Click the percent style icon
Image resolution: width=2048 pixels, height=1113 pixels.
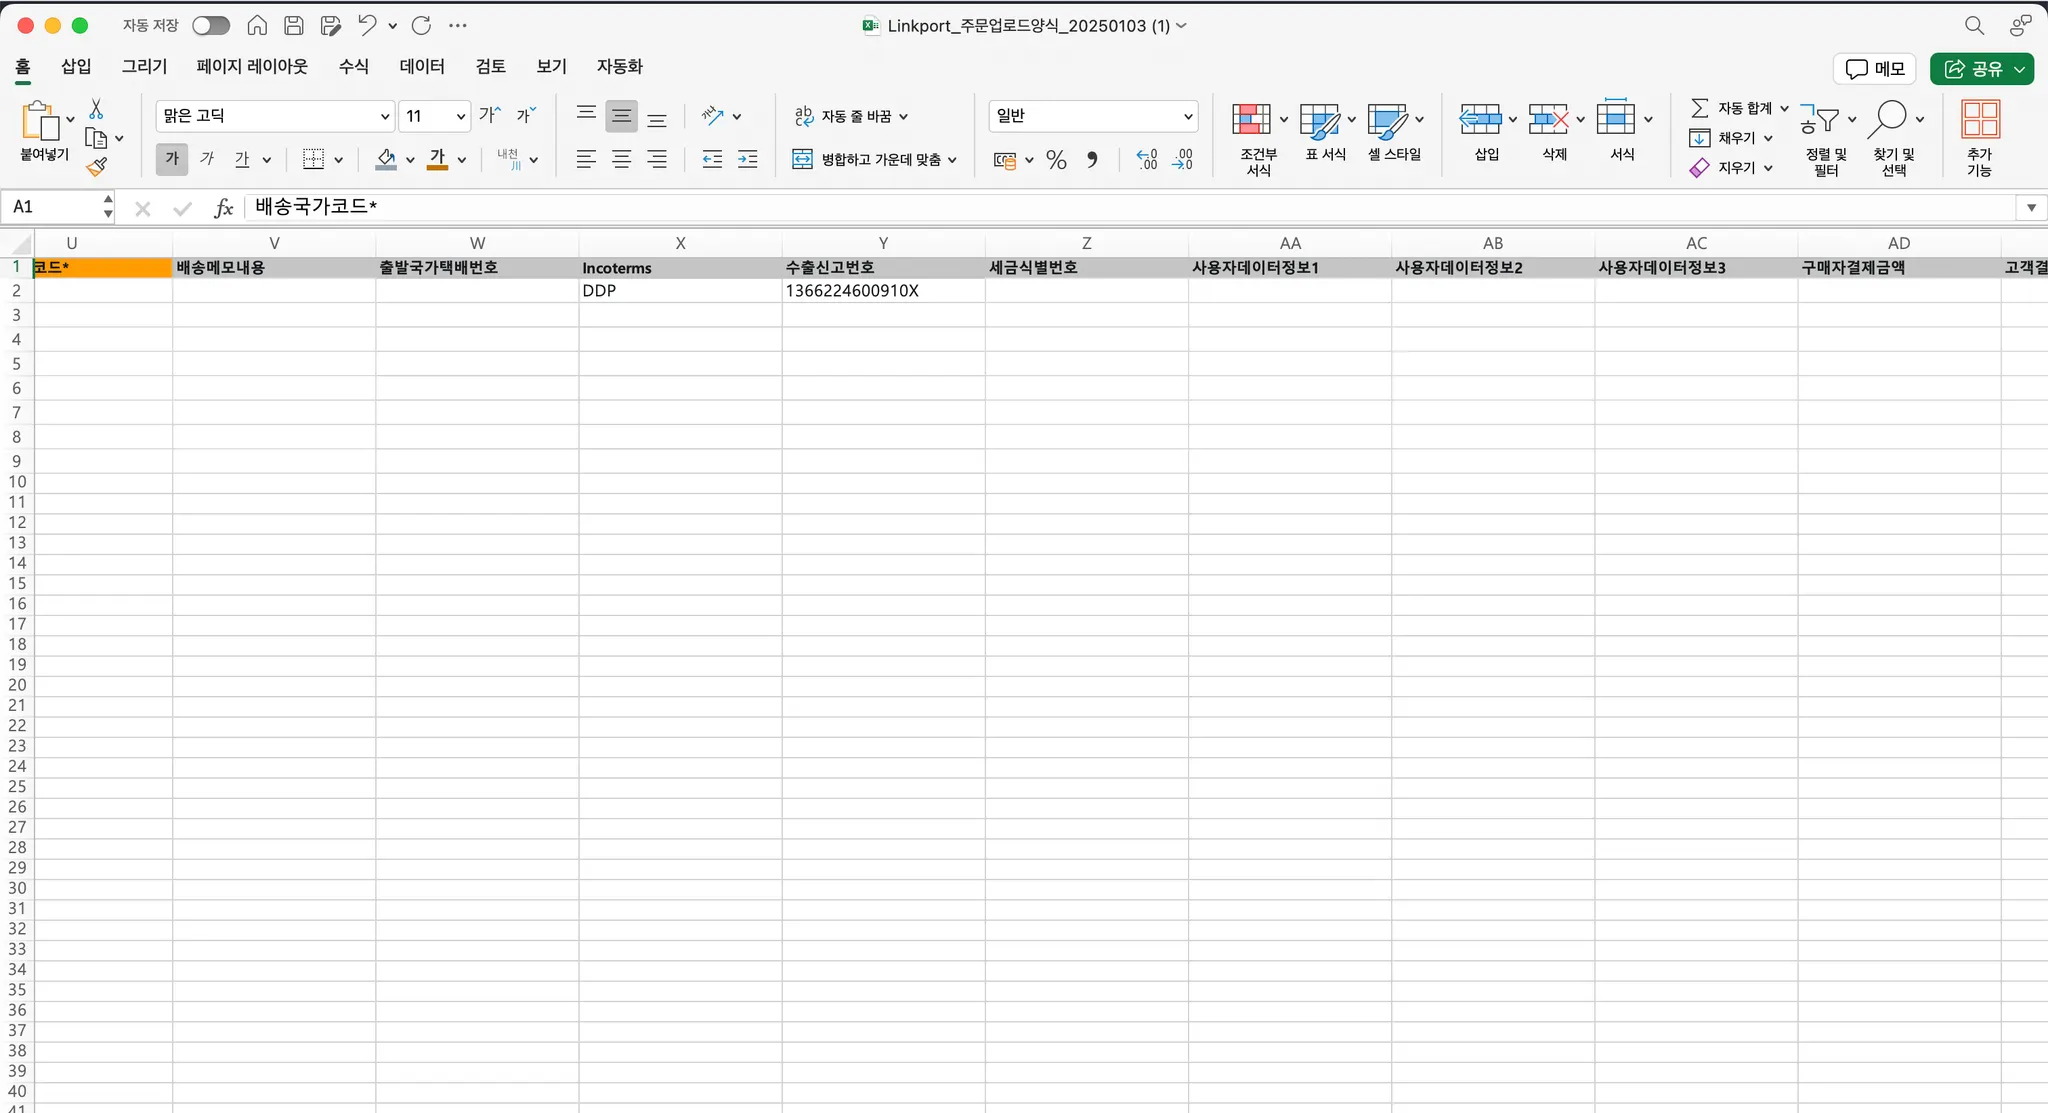tap(1056, 160)
